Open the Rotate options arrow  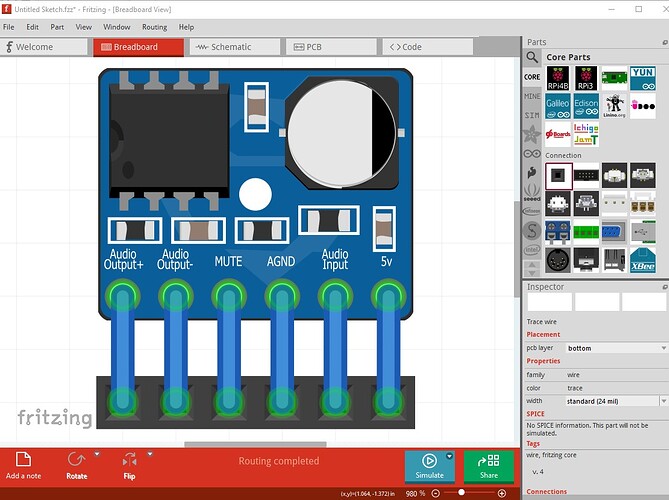[x=97, y=454]
